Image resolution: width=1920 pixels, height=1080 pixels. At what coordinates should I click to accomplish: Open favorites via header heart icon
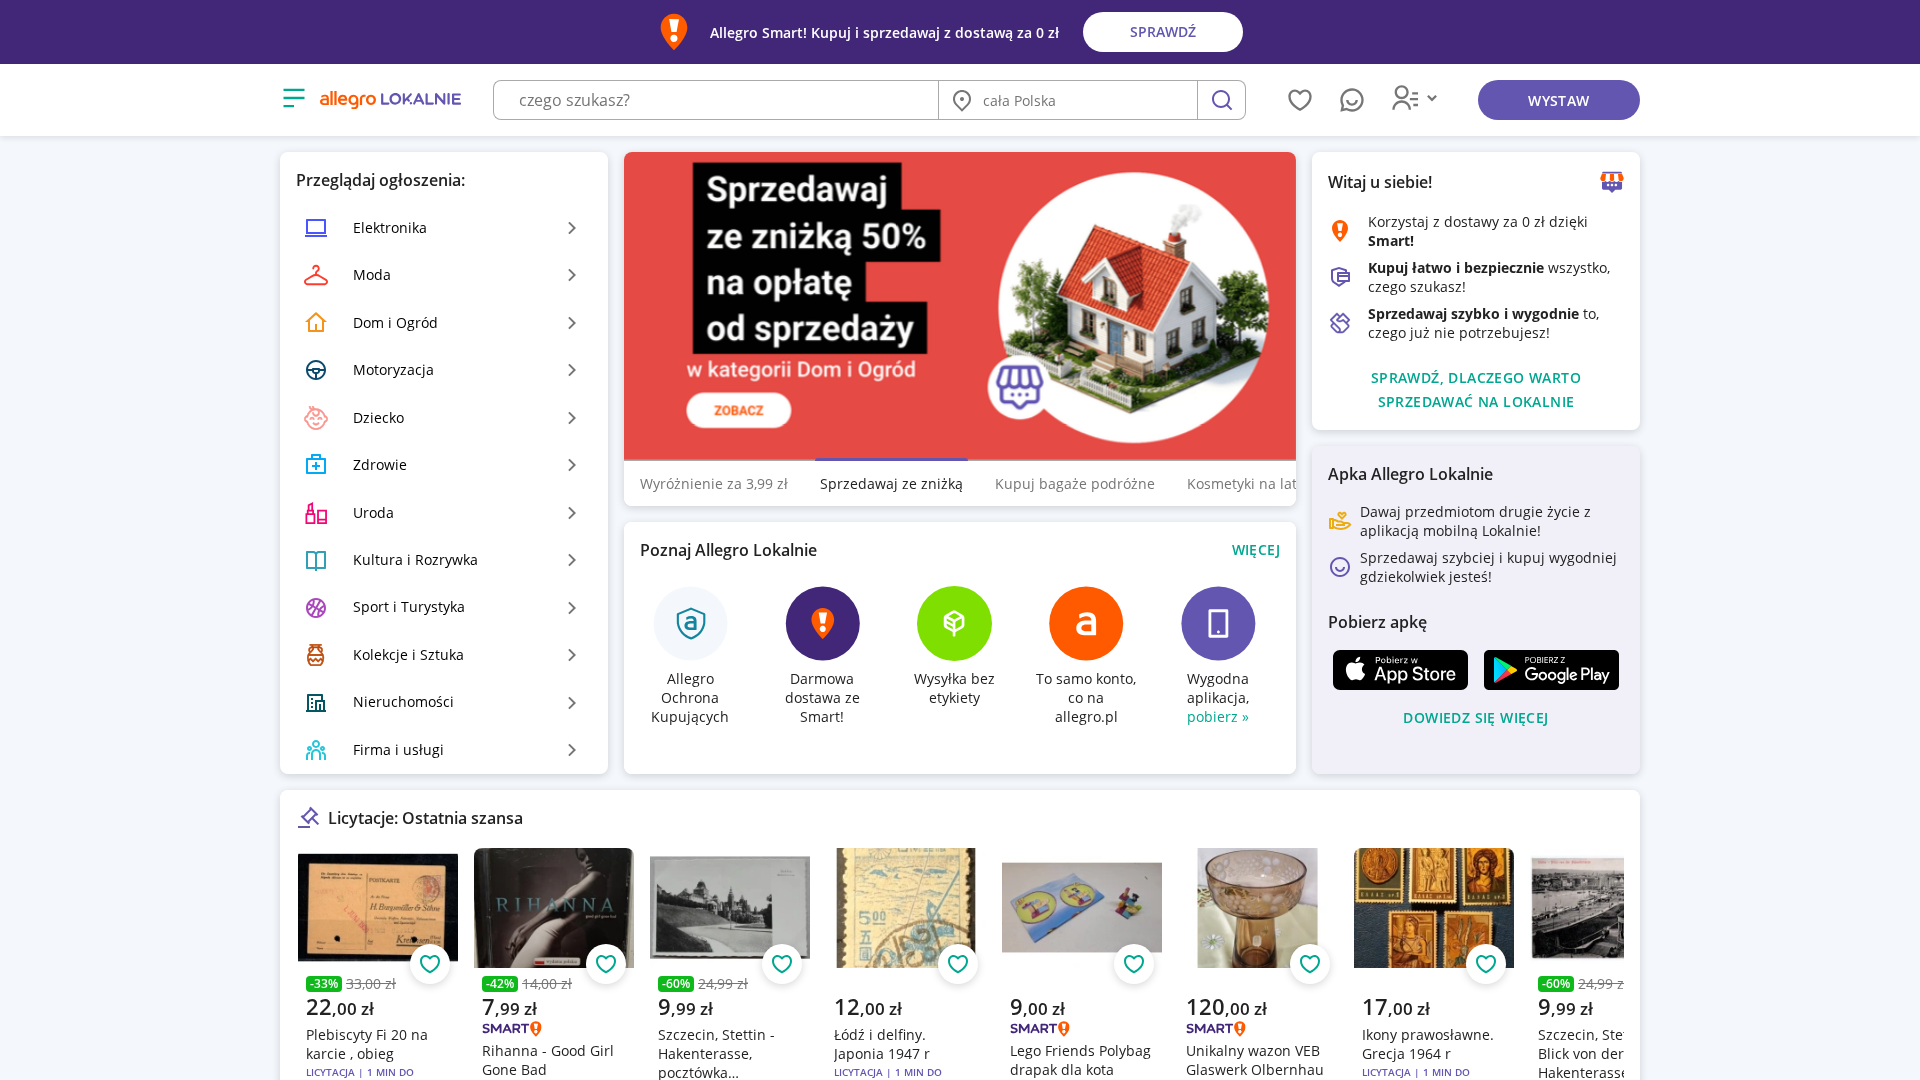(1300, 100)
